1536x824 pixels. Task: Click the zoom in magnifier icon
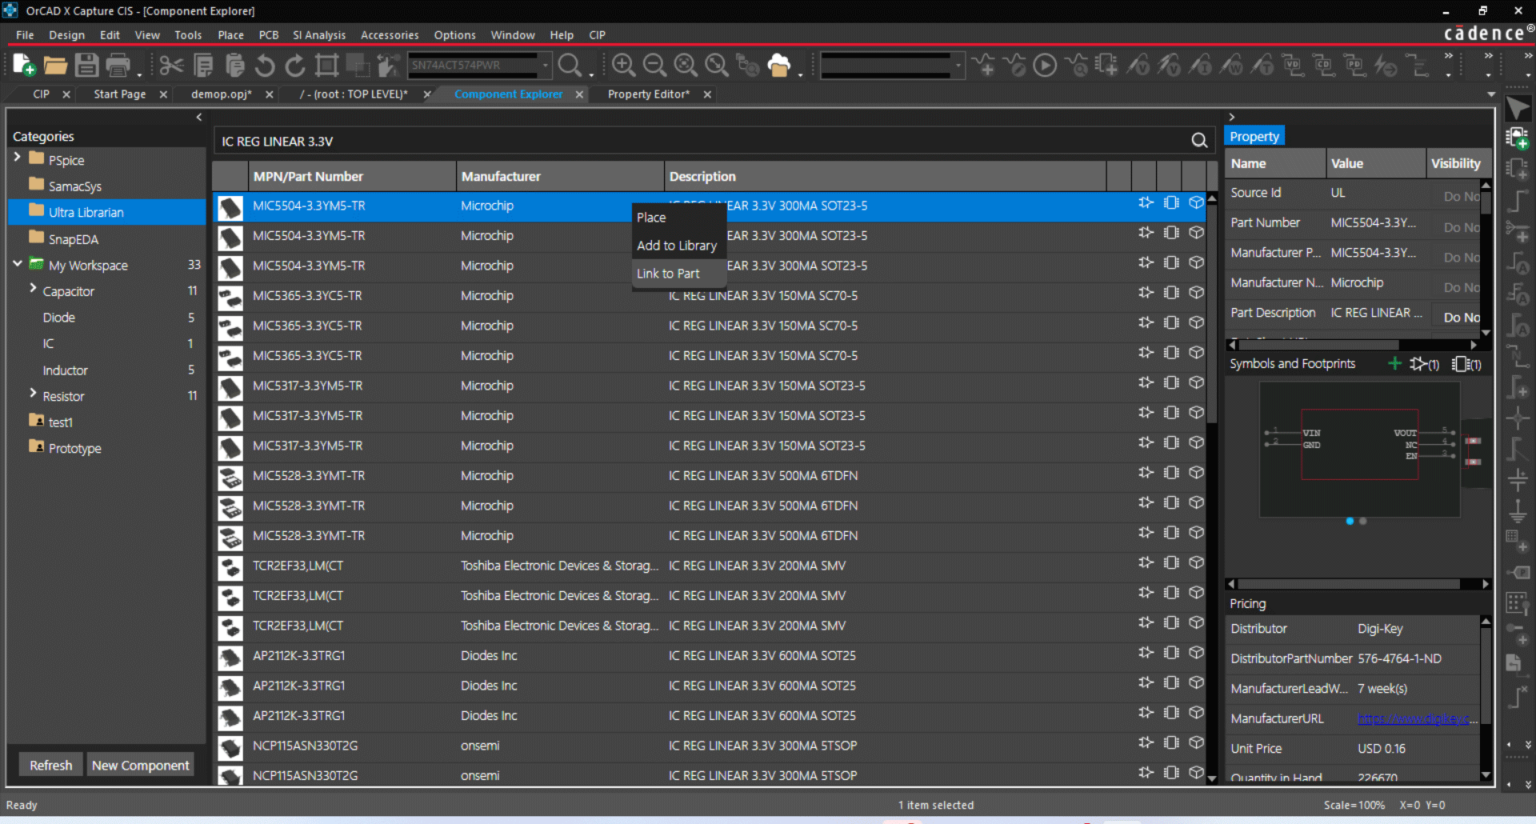[x=623, y=66]
